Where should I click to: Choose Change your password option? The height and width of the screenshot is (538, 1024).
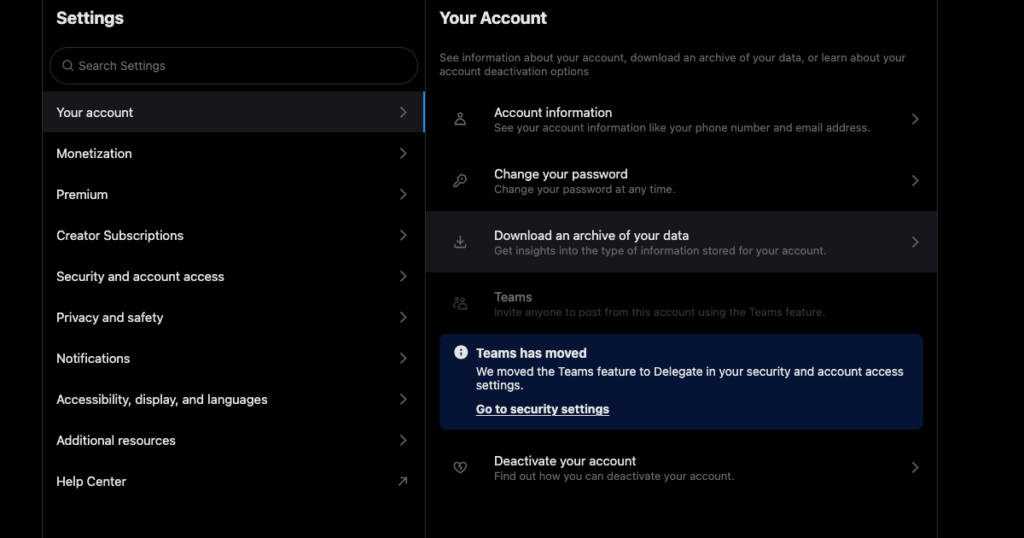[681, 181]
